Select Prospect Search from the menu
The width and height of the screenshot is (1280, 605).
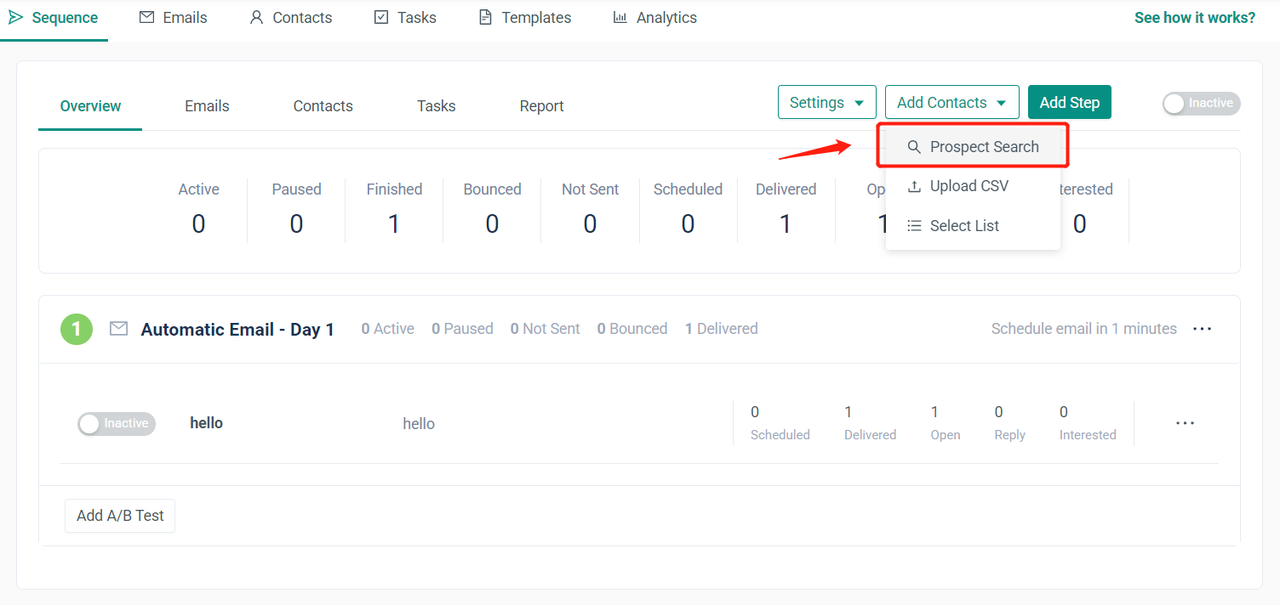(x=973, y=147)
